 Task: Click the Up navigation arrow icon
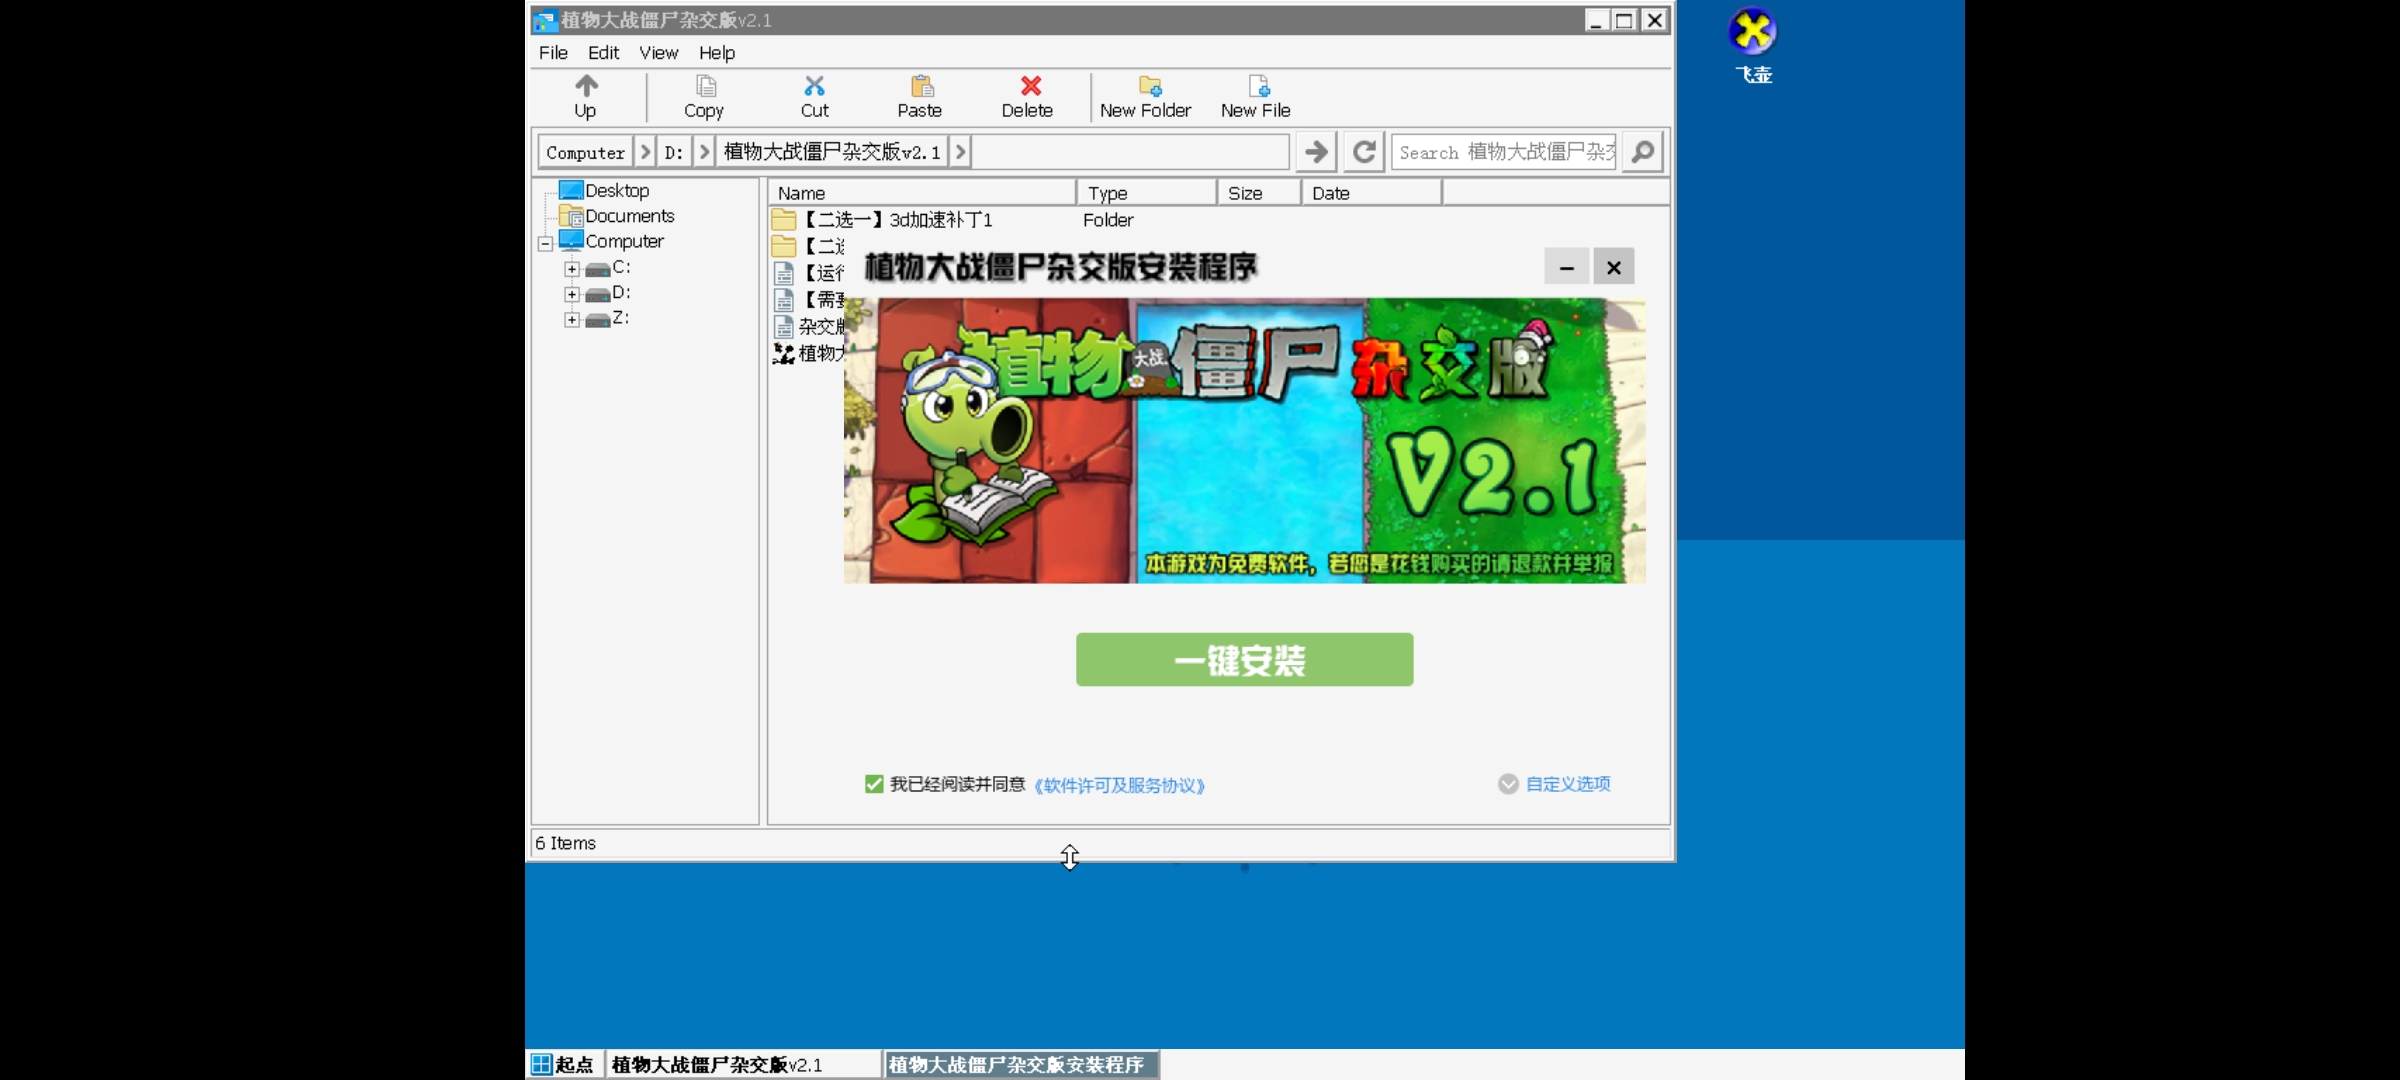coord(586,86)
